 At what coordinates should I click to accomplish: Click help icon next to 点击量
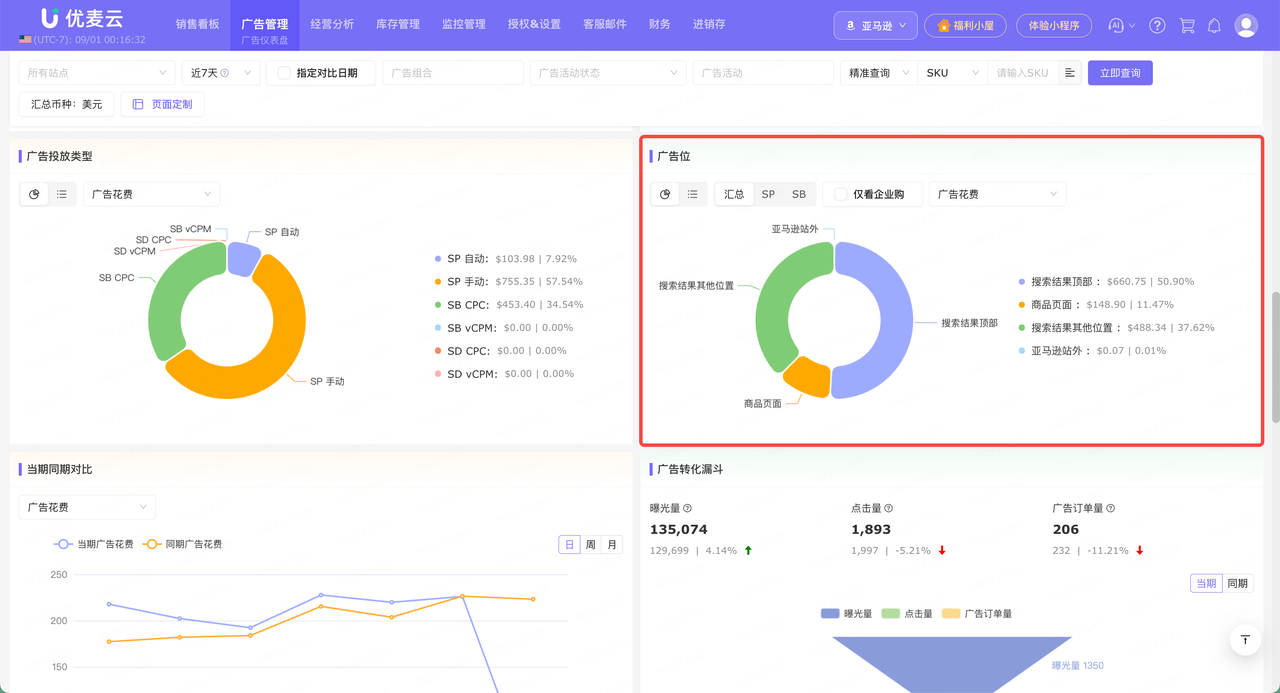(888, 509)
